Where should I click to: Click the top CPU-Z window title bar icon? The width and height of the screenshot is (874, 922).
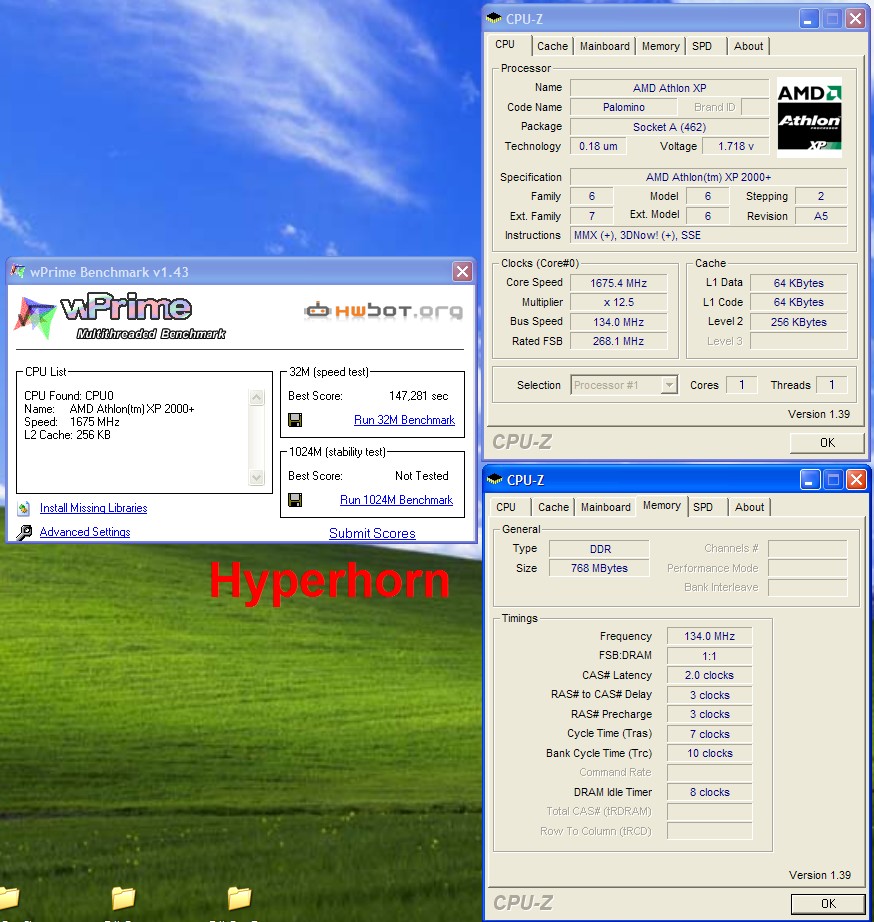[x=494, y=19]
